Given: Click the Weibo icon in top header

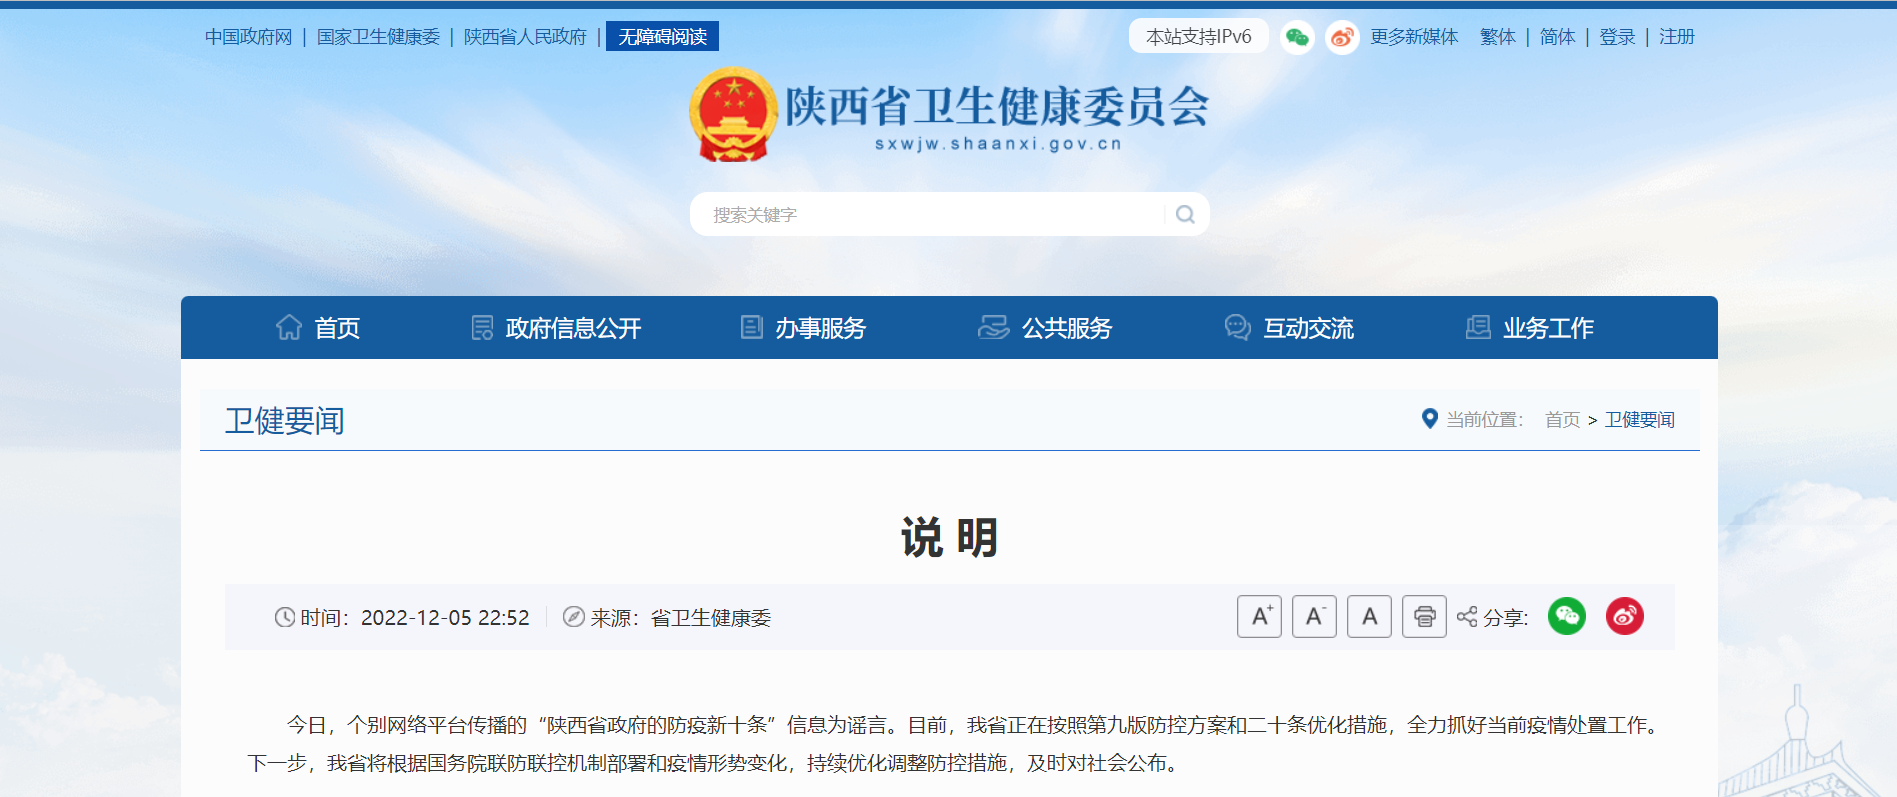Looking at the screenshot, I should [1341, 37].
